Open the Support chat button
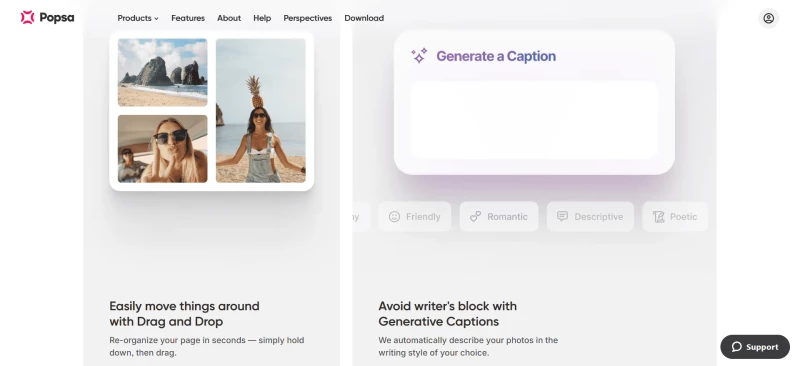Screen dimensions: 800x366 coord(755,347)
